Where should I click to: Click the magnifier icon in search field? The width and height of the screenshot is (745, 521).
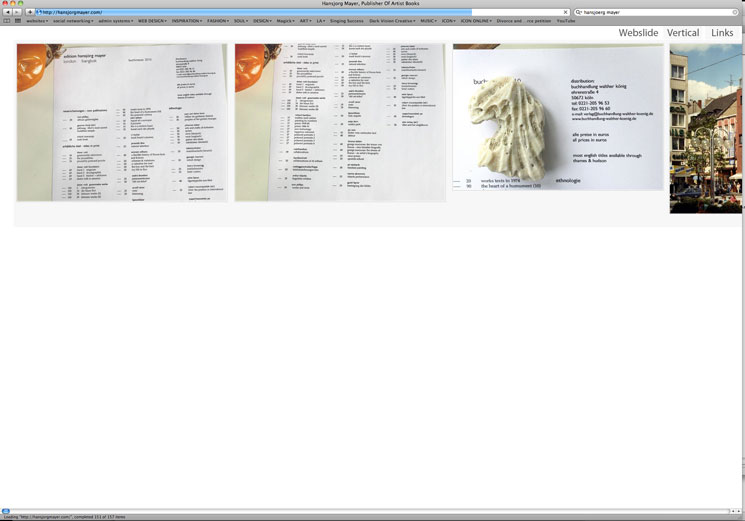tap(579, 12)
